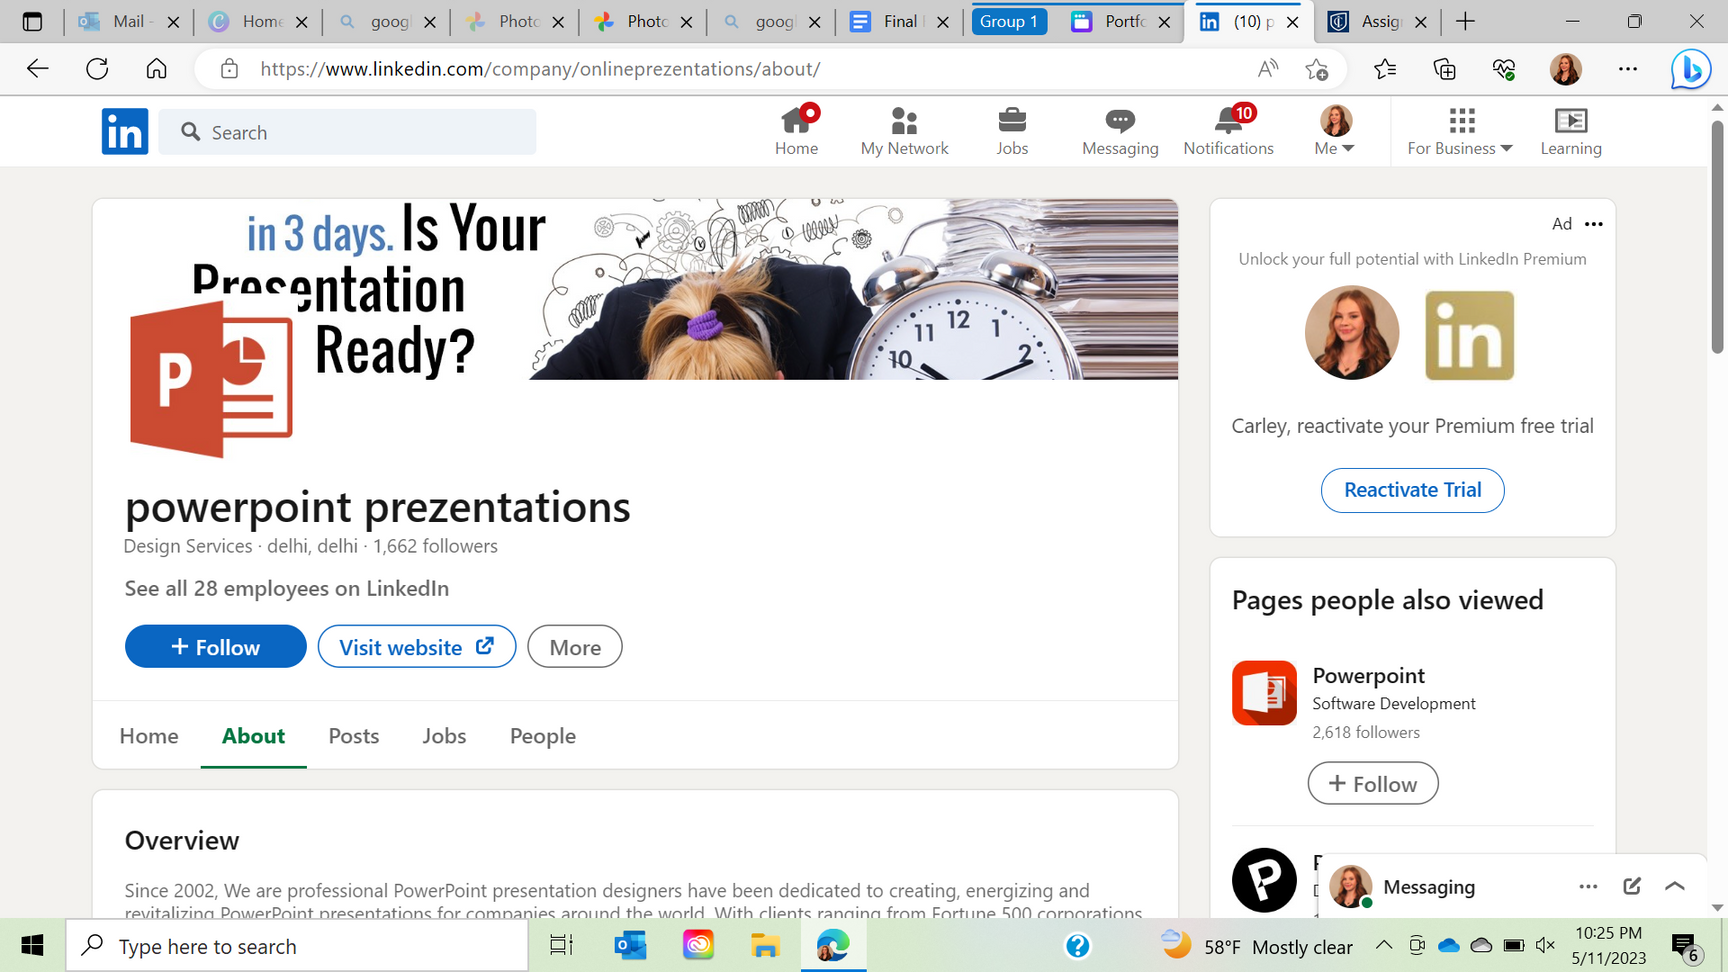The height and width of the screenshot is (972, 1728).
Task: Add this page to favorites
Action: [x=1317, y=68]
